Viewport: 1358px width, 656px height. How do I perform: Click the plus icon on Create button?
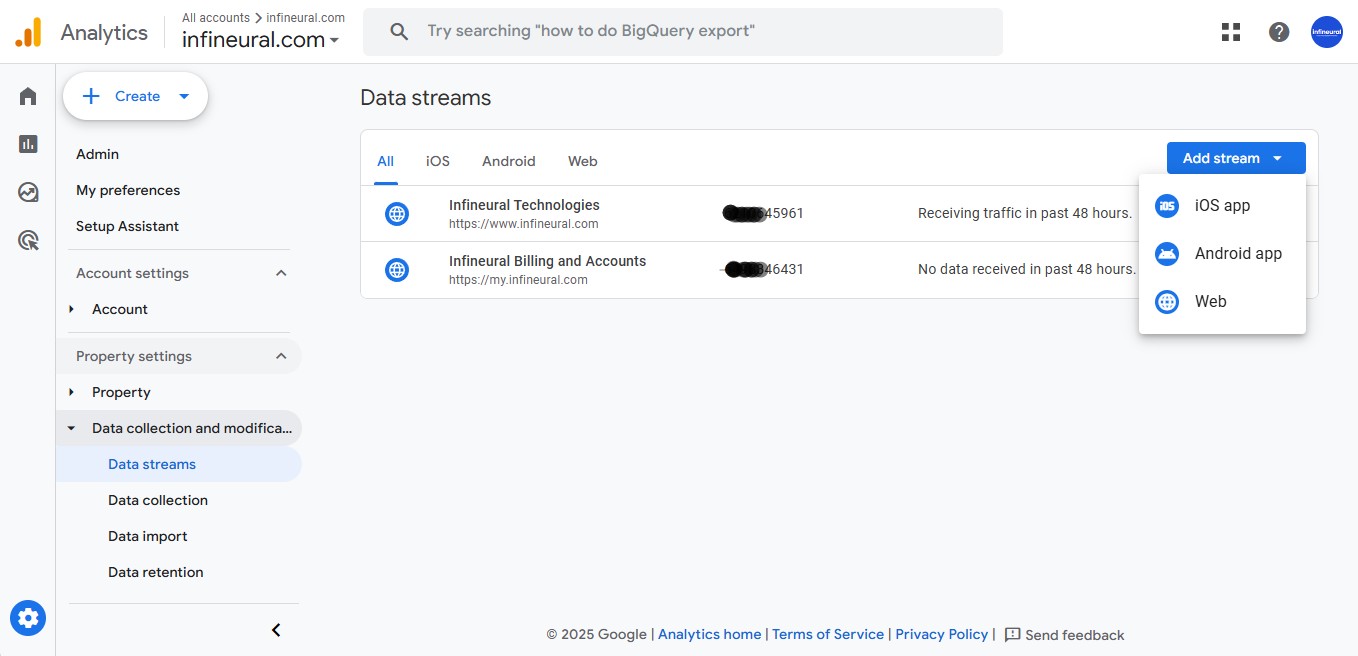click(91, 96)
